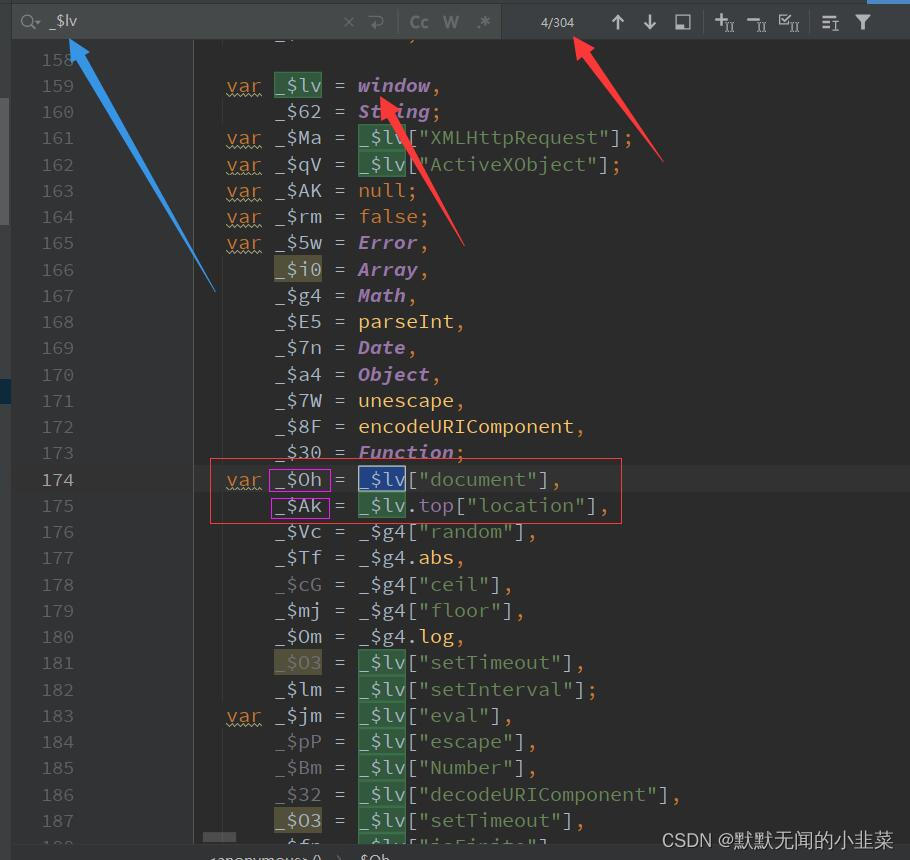
Task: Click line number 159 in the gutter
Action: (57, 86)
